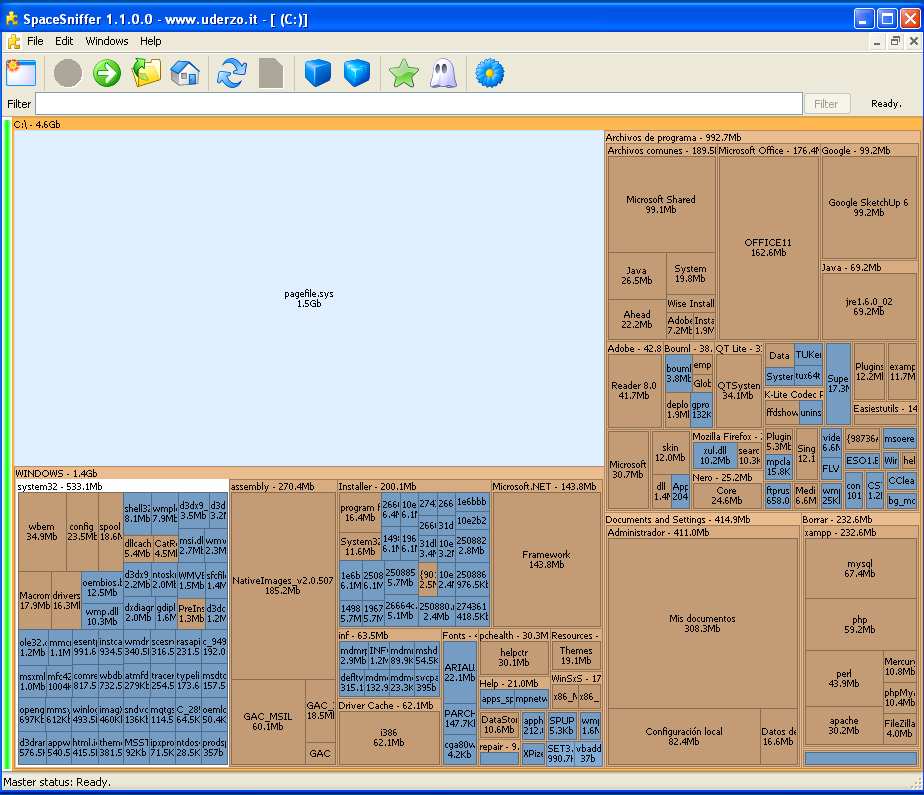Click the light blue cube icon
Screen dimensions: 924x795
(357, 73)
